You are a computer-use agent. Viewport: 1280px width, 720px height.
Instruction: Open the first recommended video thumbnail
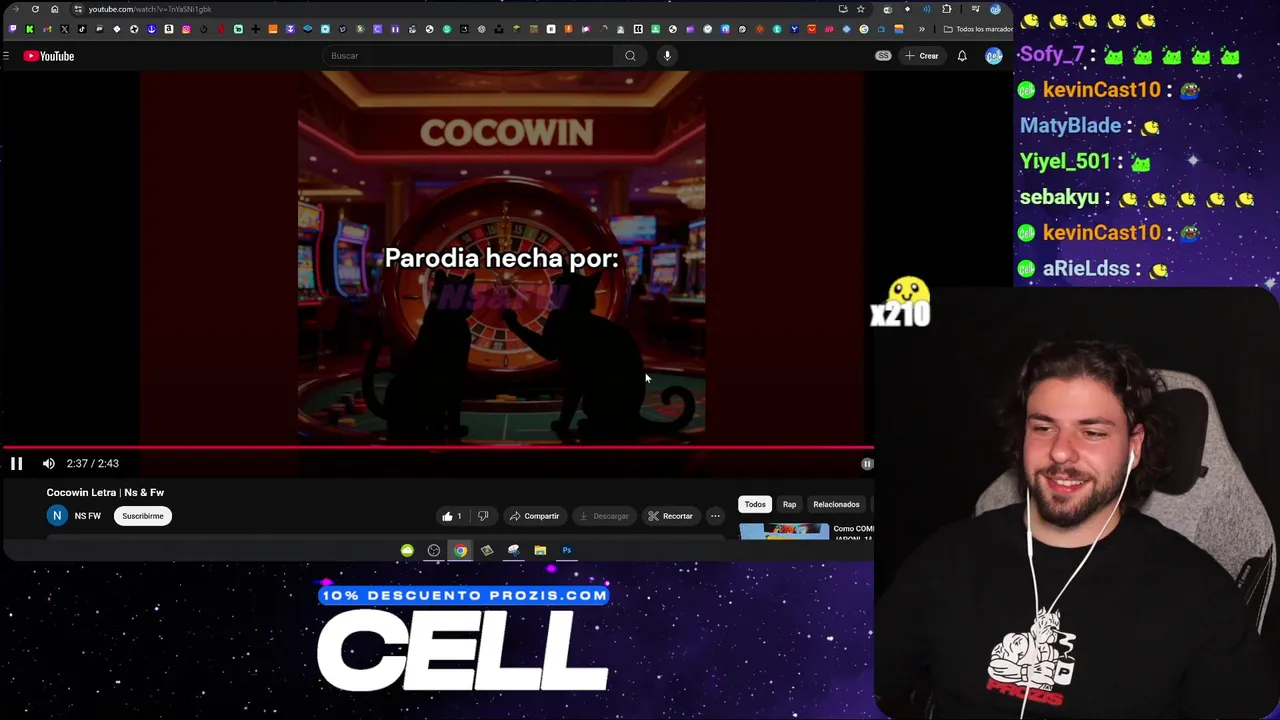[x=784, y=531]
